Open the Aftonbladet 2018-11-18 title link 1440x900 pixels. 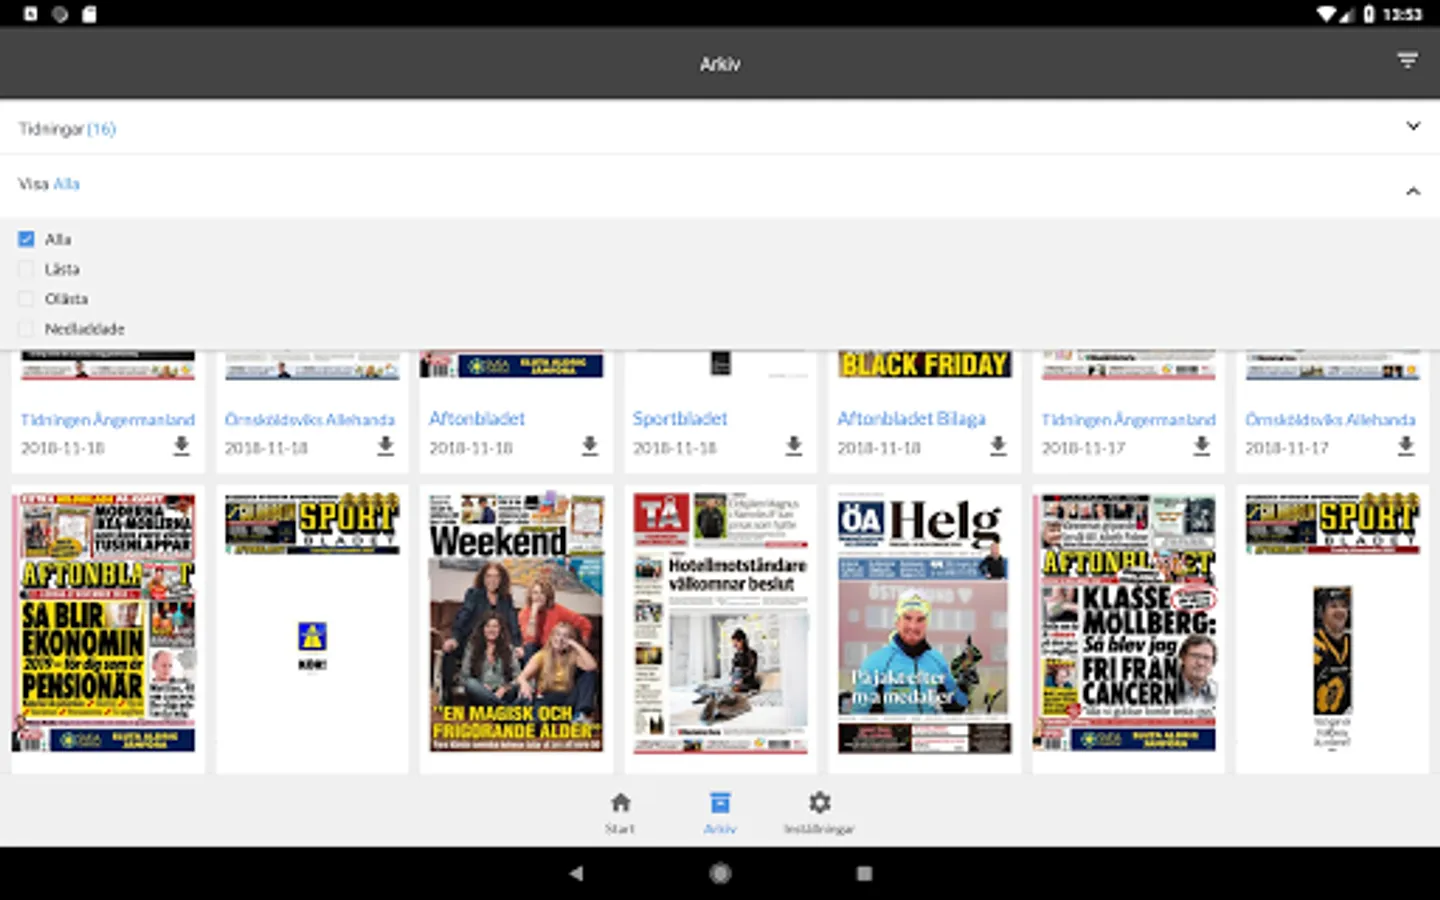pos(477,418)
